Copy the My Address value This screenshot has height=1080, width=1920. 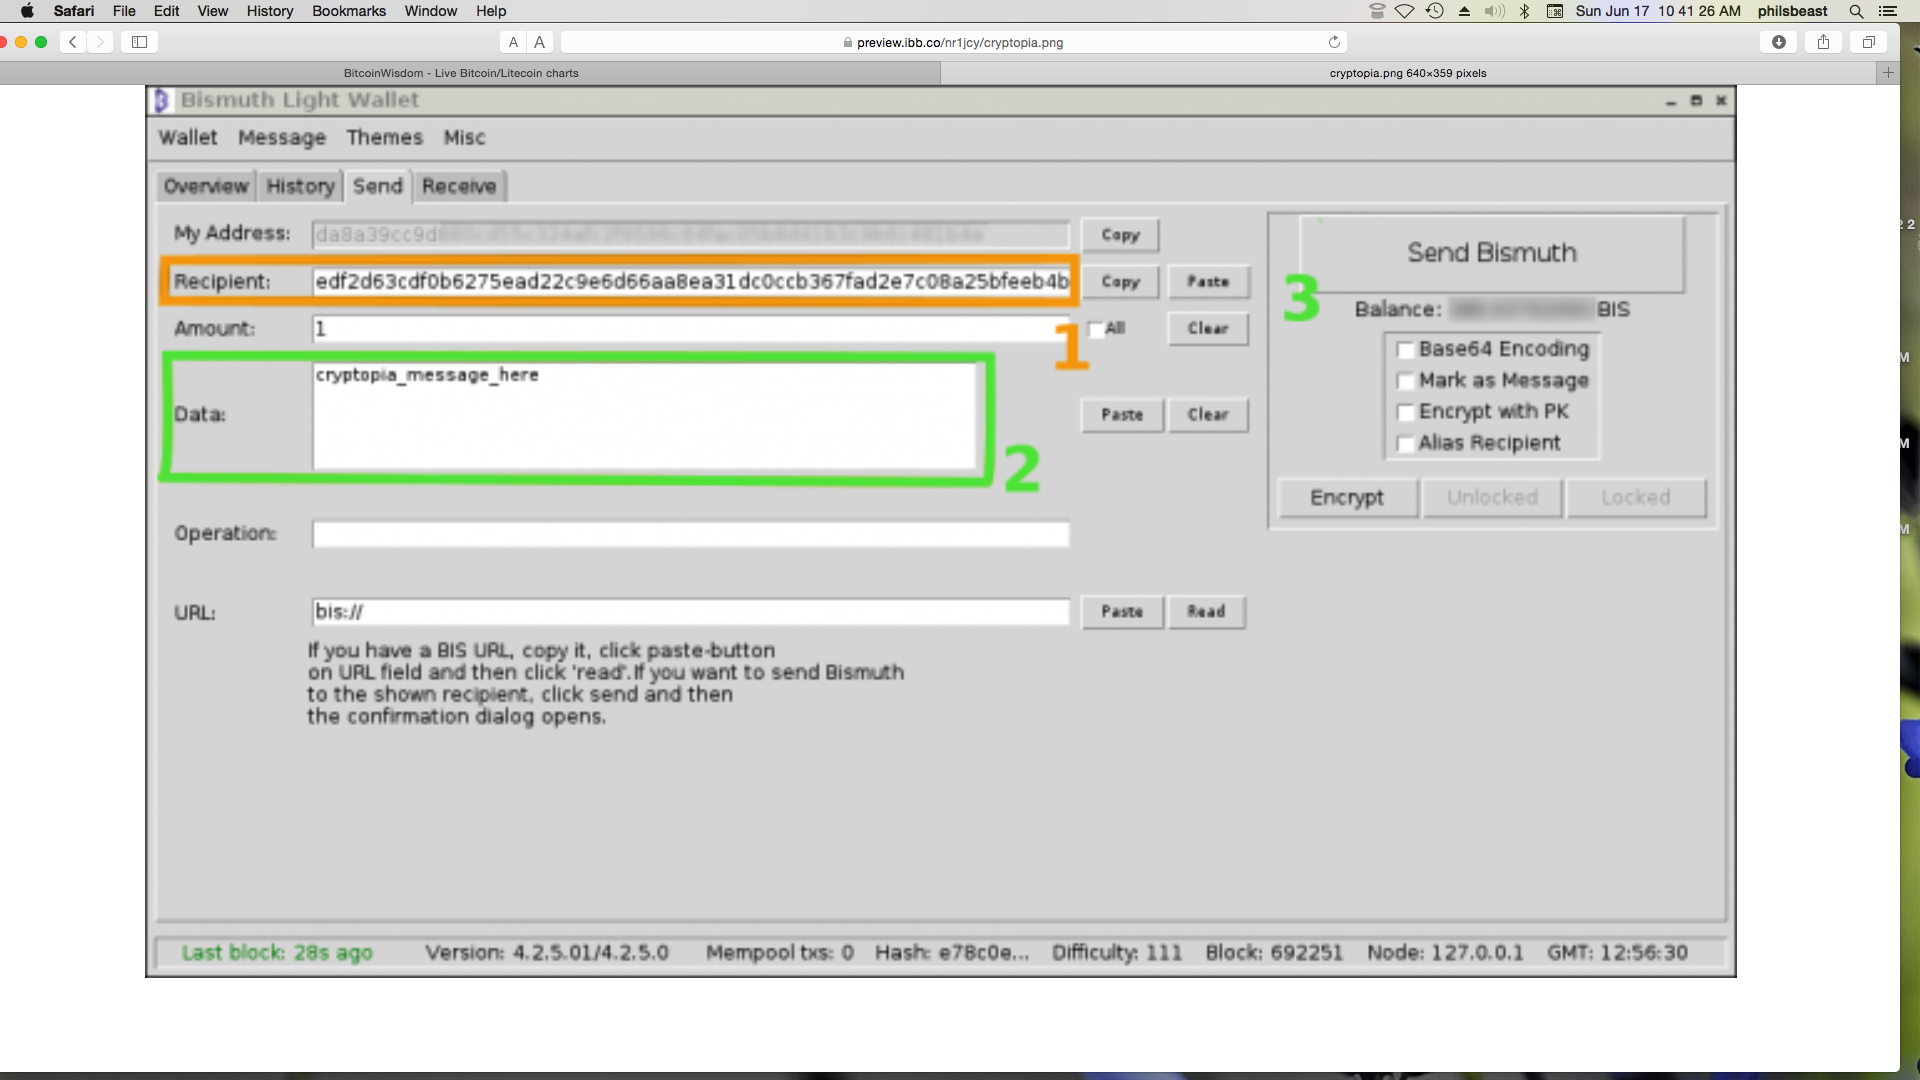click(x=1120, y=235)
